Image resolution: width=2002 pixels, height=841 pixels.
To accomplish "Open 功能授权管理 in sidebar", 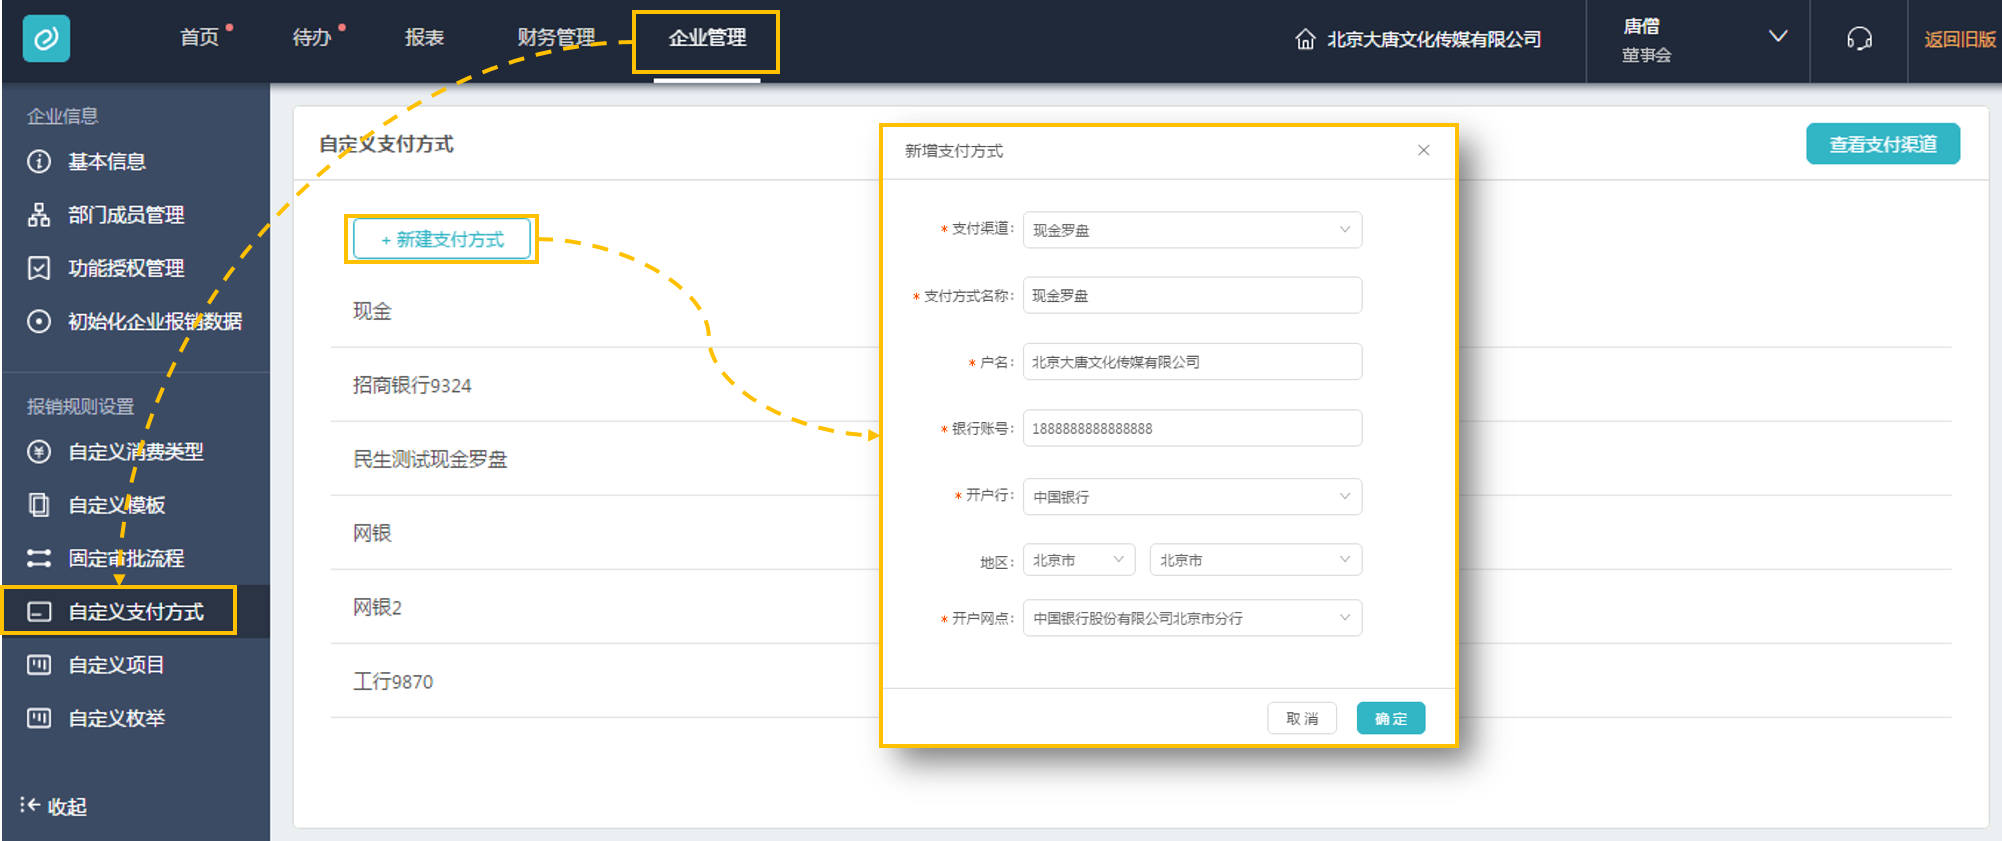I will coord(126,268).
